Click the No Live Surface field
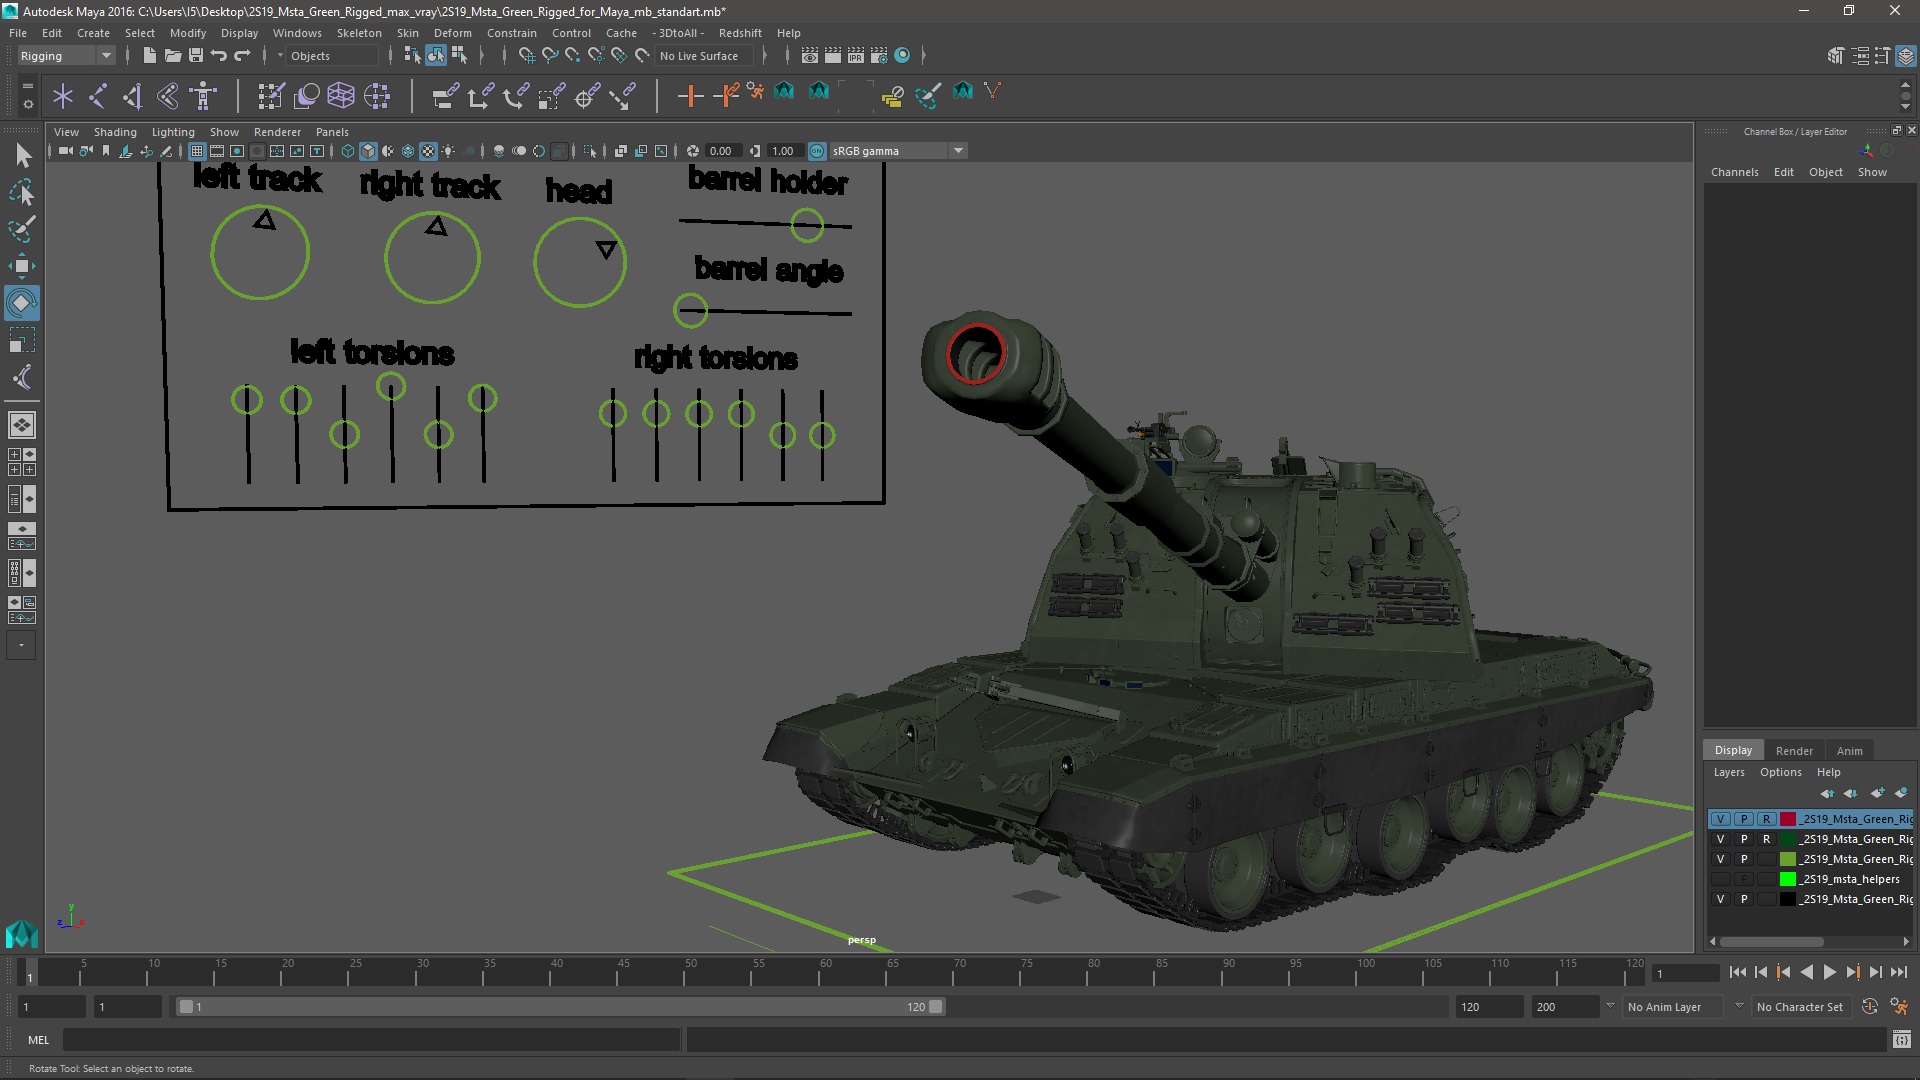1920x1080 pixels. (706, 56)
